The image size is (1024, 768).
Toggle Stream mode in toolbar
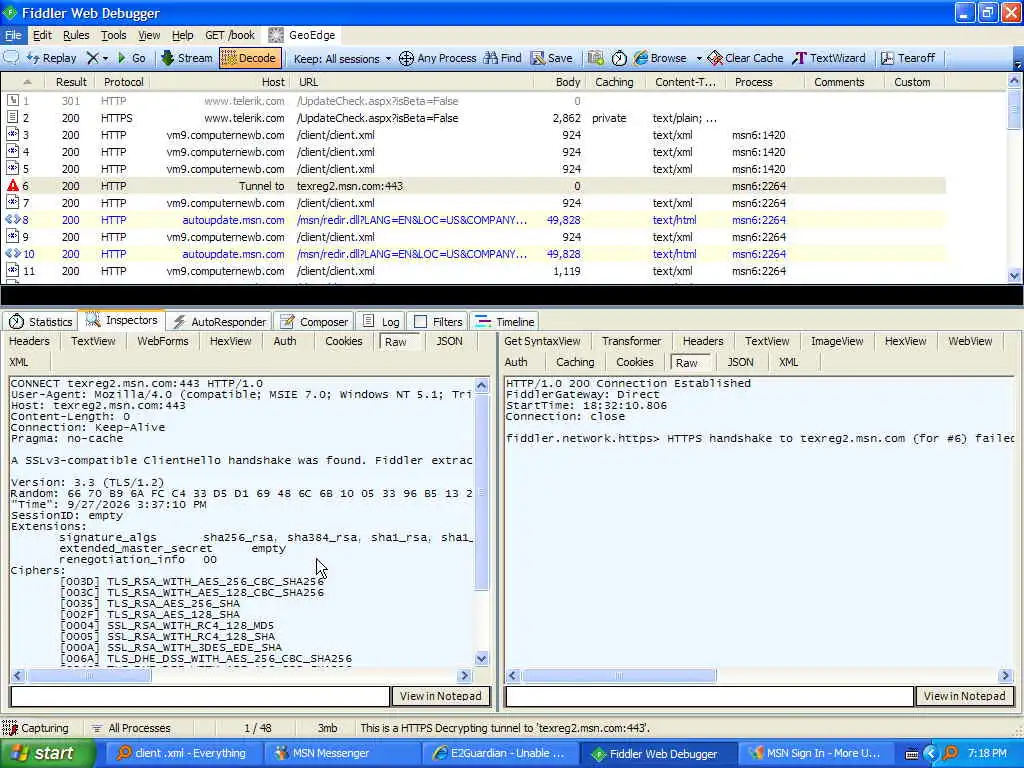click(187, 58)
